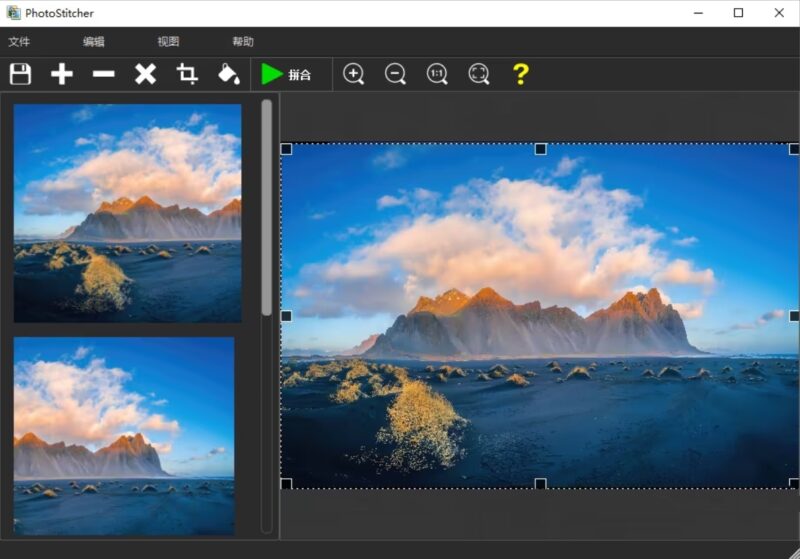
Task: Zoom out with the magnifier minus icon
Action: pyautogui.click(x=395, y=74)
